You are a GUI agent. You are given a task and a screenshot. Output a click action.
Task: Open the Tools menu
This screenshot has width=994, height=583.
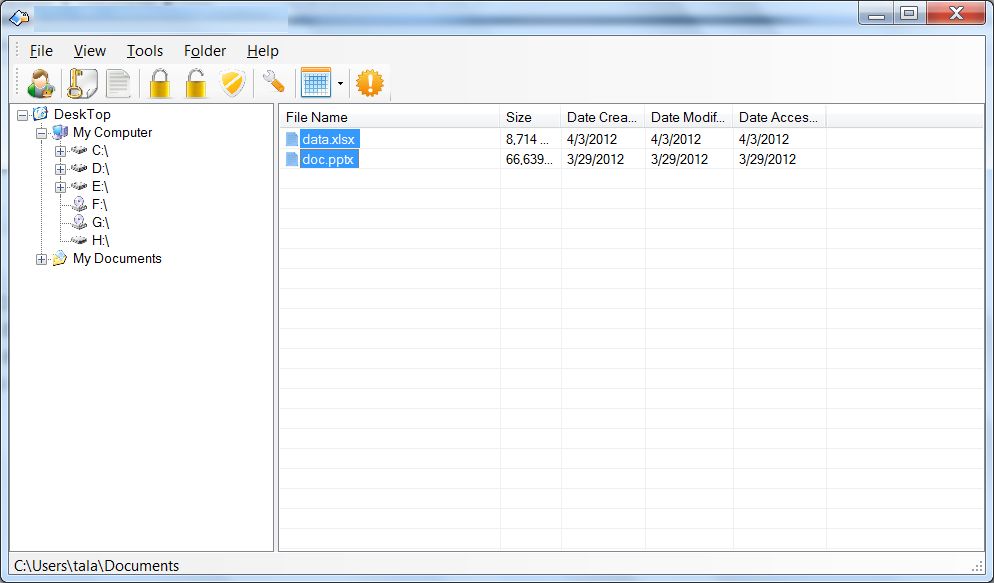pyautogui.click(x=145, y=51)
